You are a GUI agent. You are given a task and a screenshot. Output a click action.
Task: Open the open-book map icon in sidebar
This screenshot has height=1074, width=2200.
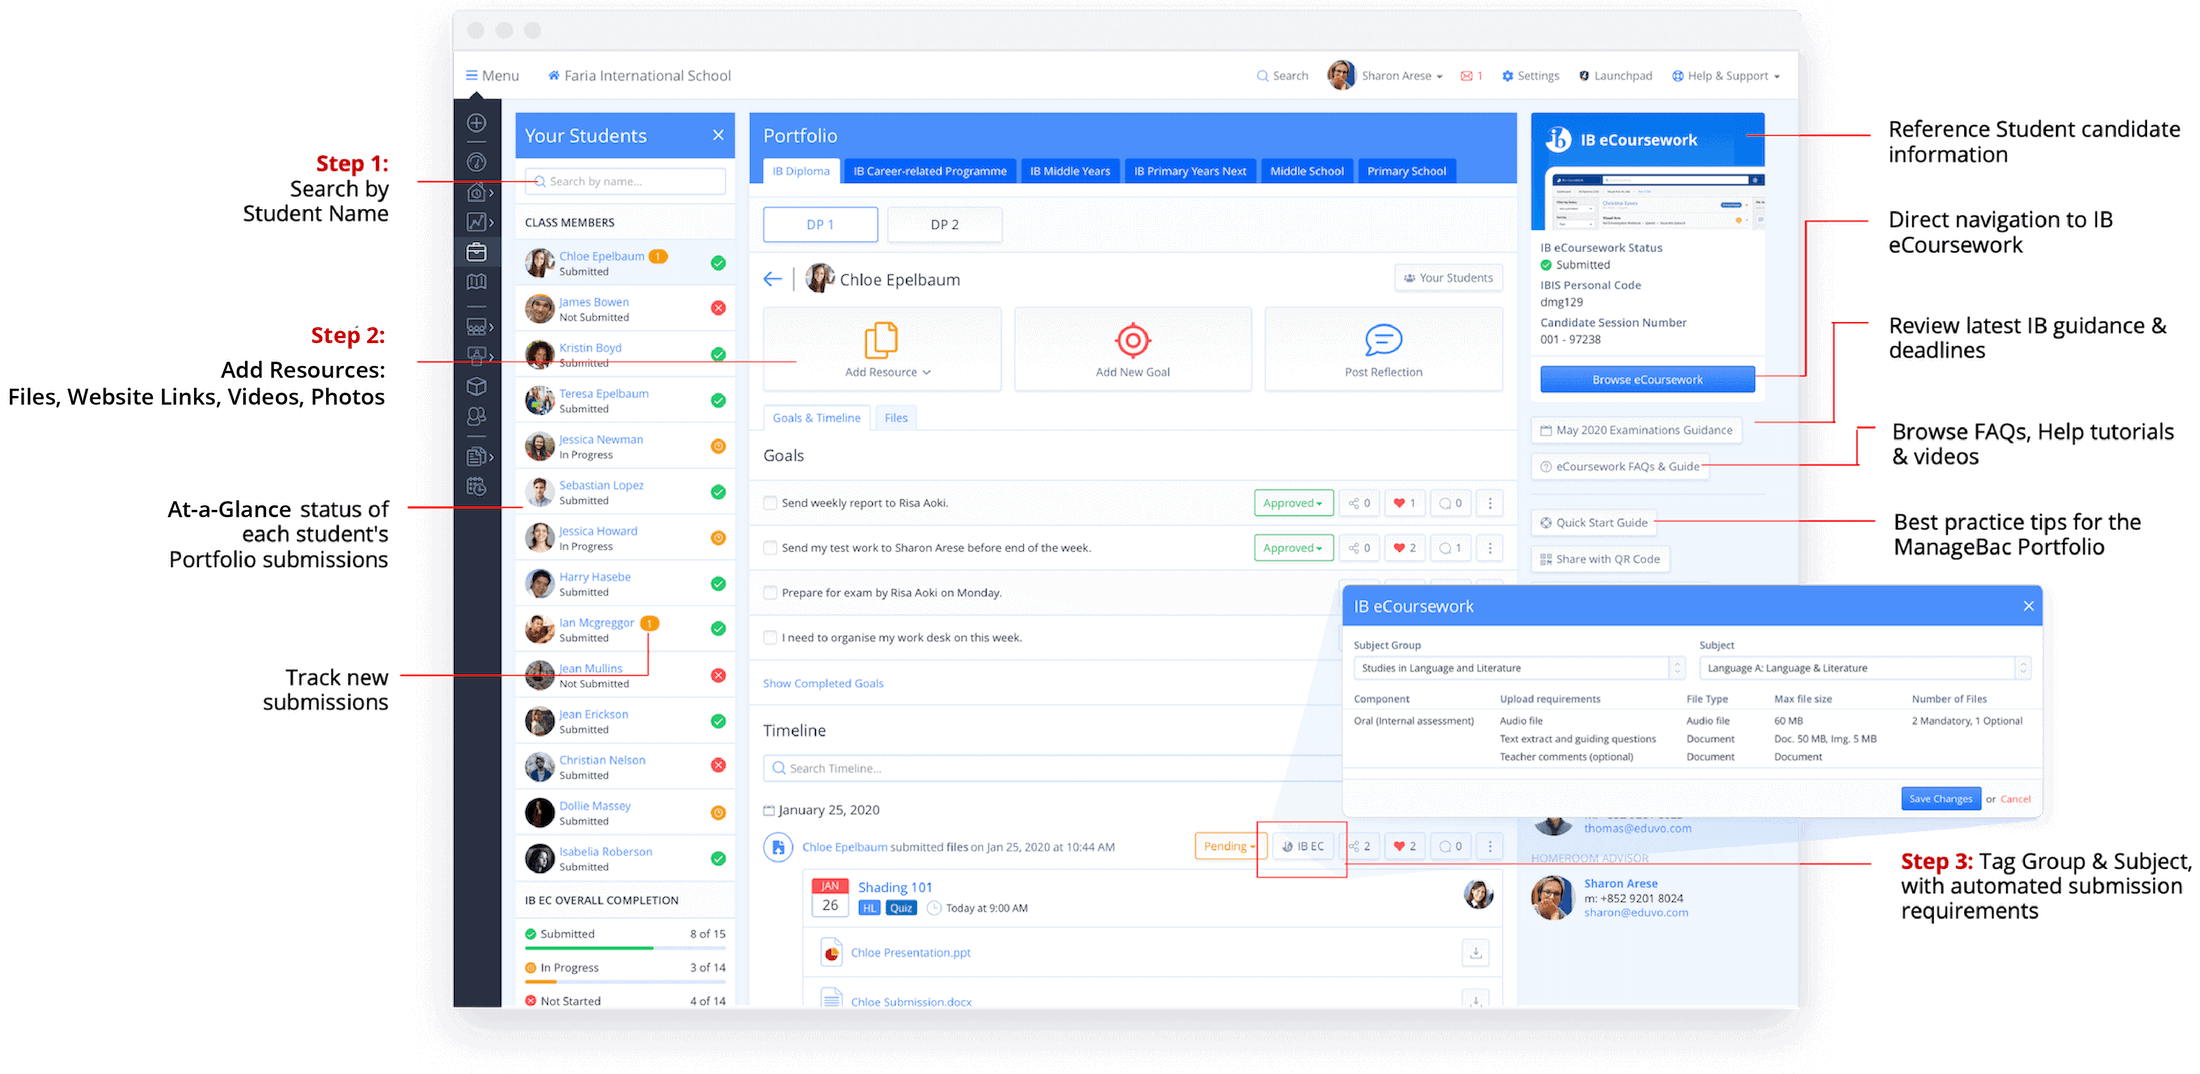[x=477, y=282]
